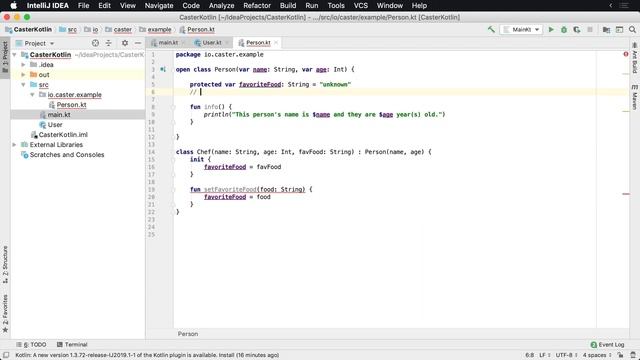
Task: Close the Person.kt tab
Action: (276, 42)
